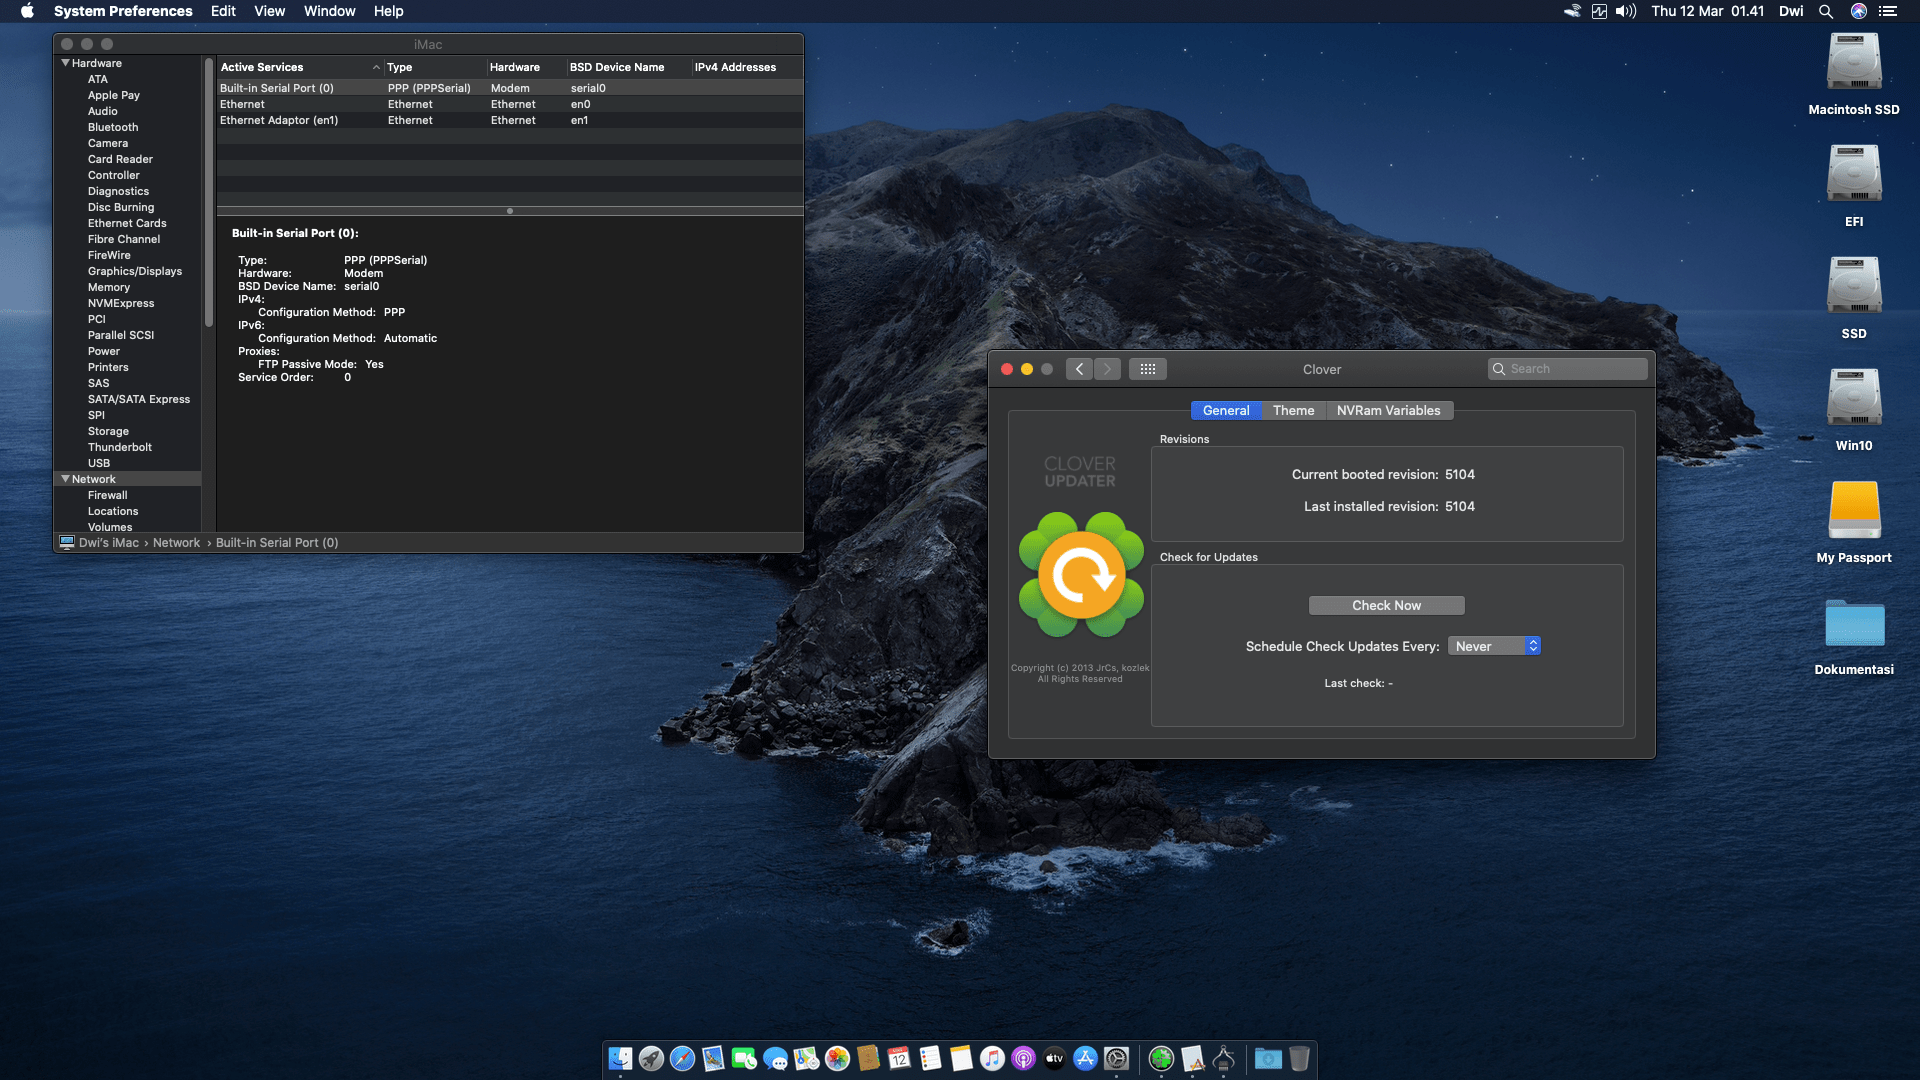This screenshot has height=1080, width=1920.
Task: Open the My Passport external drive
Action: (1853, 512)
